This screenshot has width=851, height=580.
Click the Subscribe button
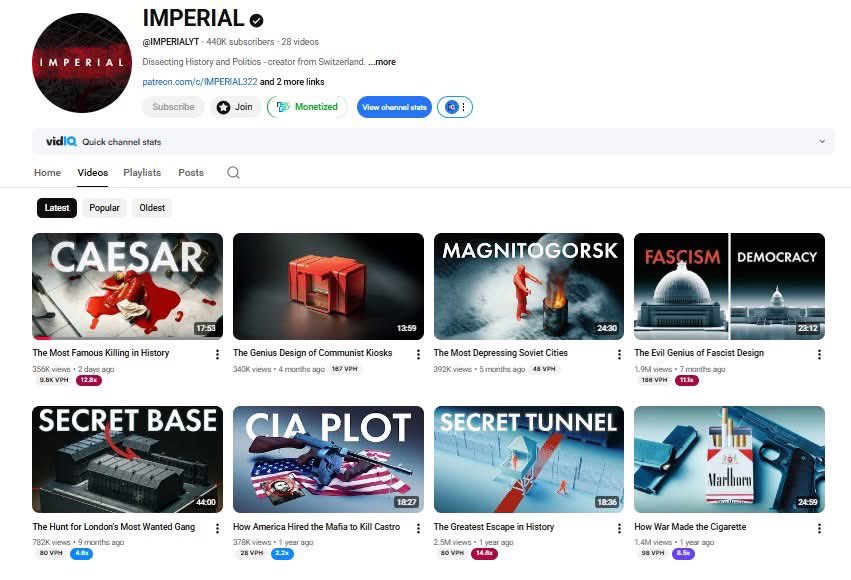coord(173,107)
